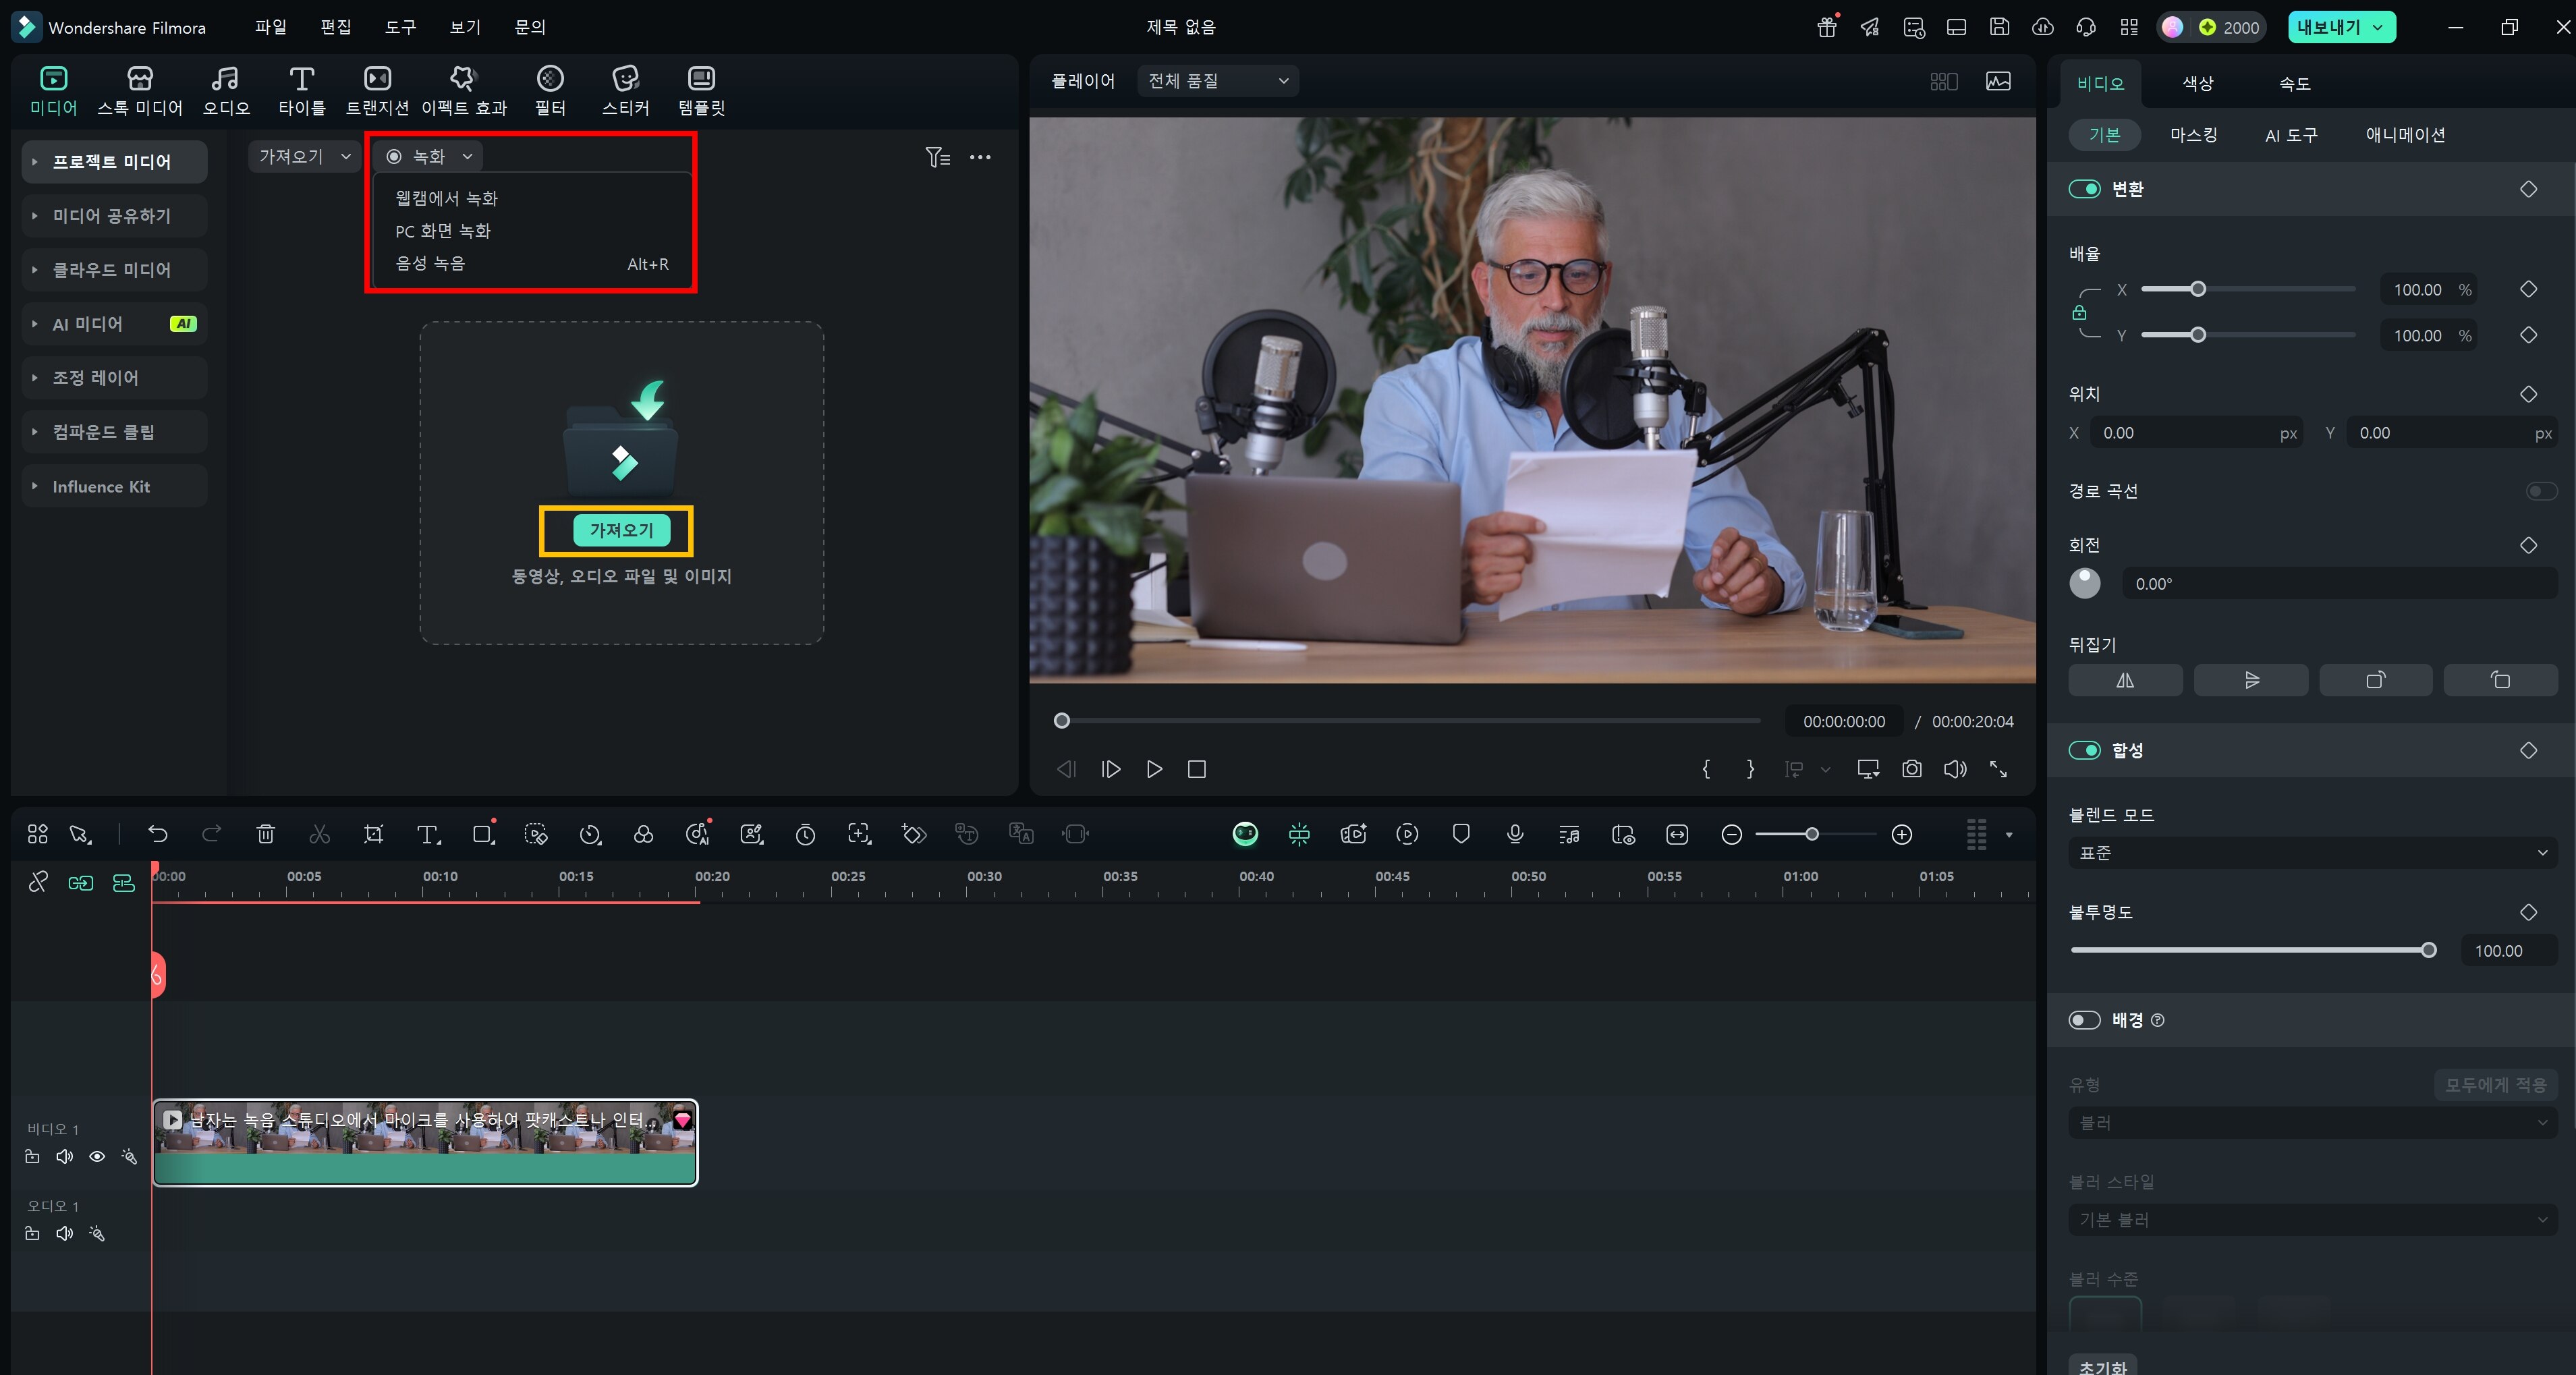Lock the 비디오 1 track

32,1156
